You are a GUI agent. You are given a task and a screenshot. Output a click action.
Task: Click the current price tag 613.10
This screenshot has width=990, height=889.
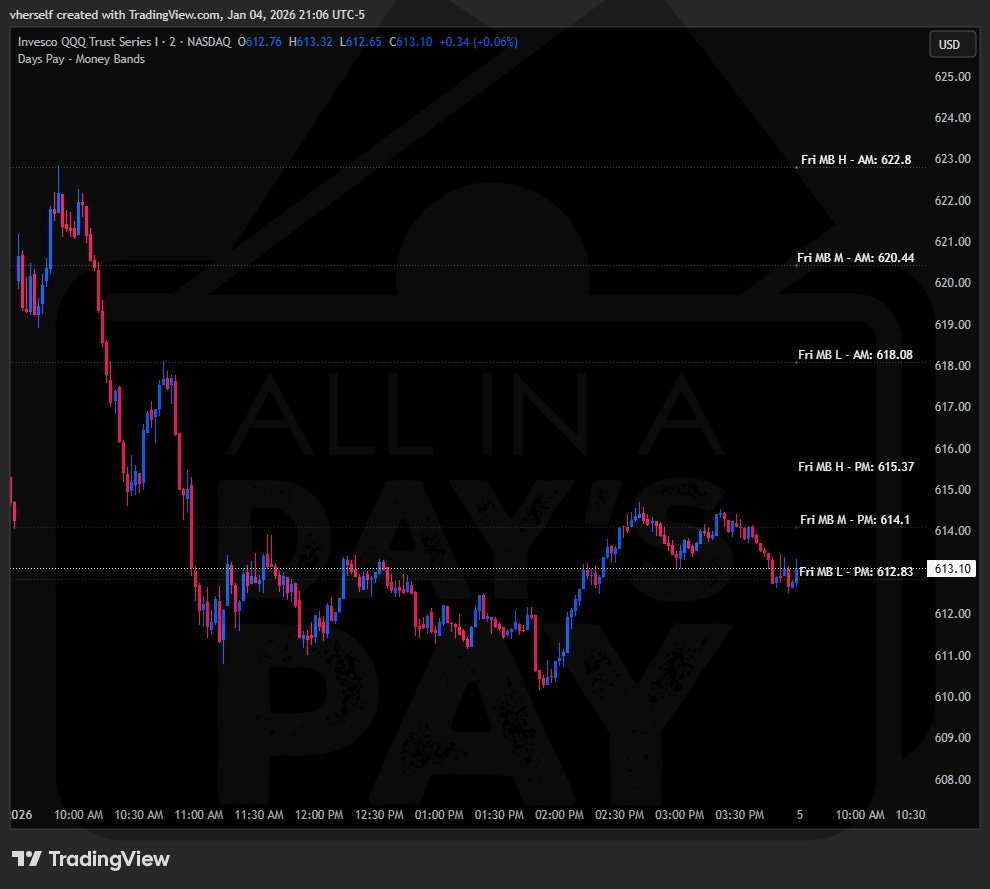coord(951,569)
